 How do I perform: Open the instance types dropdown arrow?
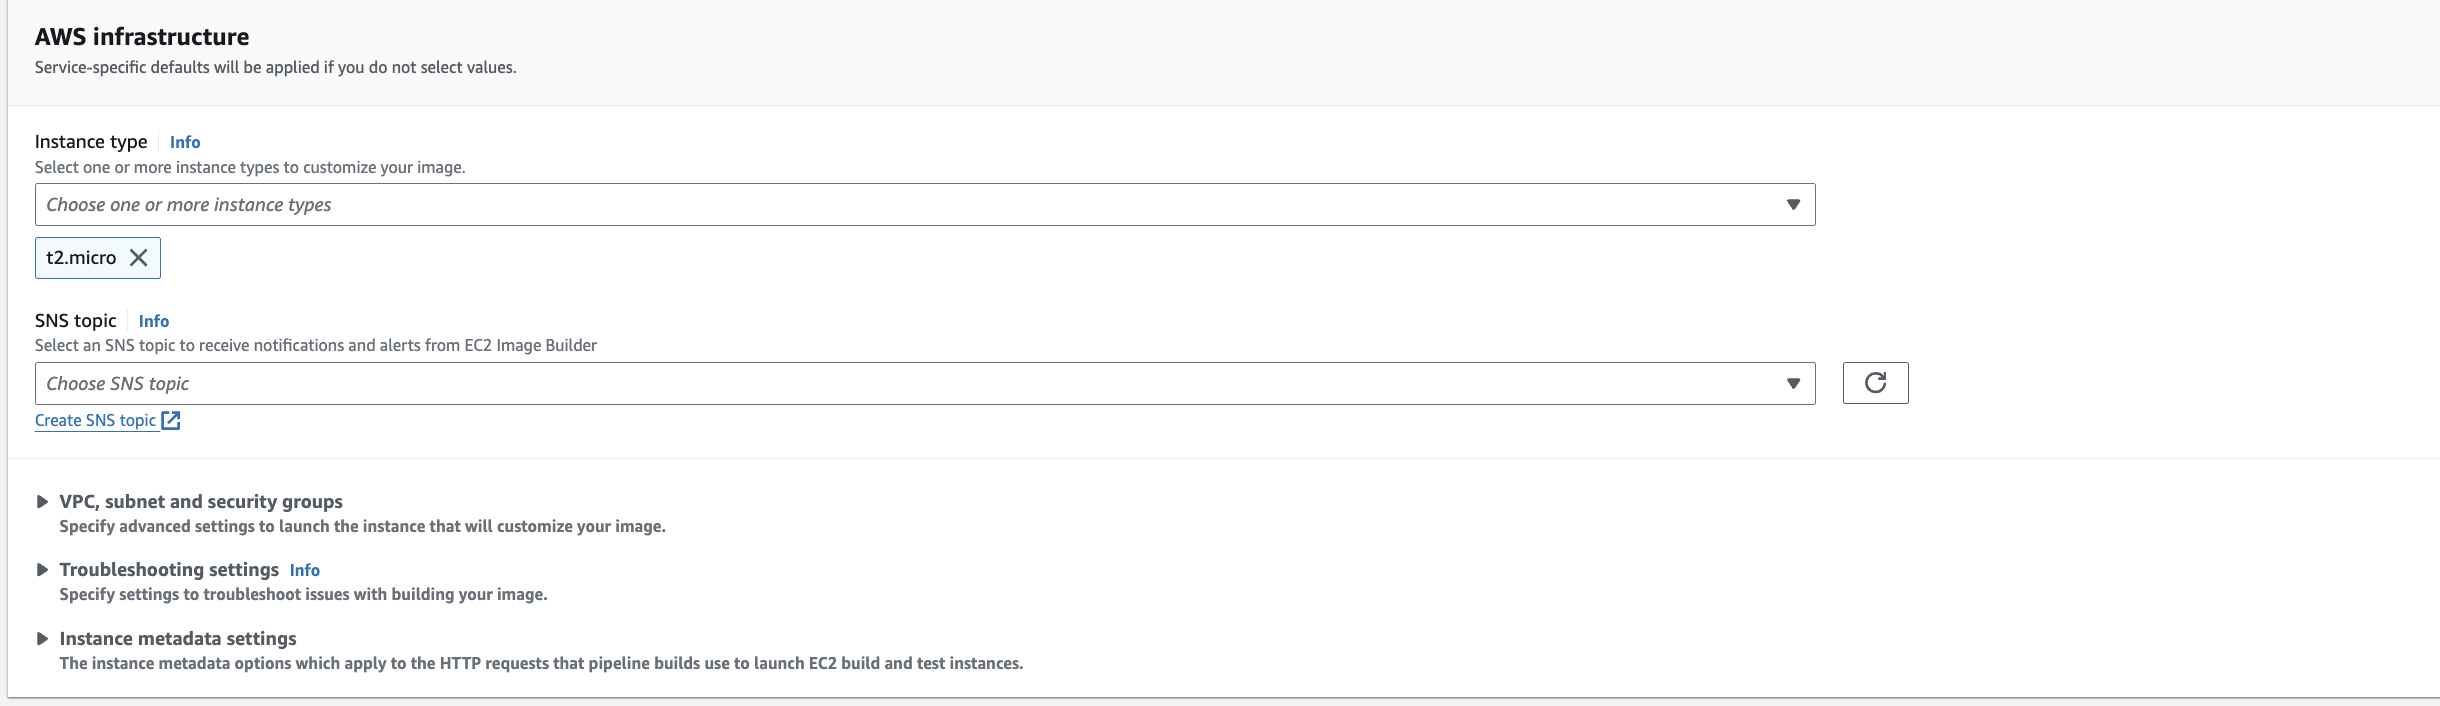[x=1793, y=205]
